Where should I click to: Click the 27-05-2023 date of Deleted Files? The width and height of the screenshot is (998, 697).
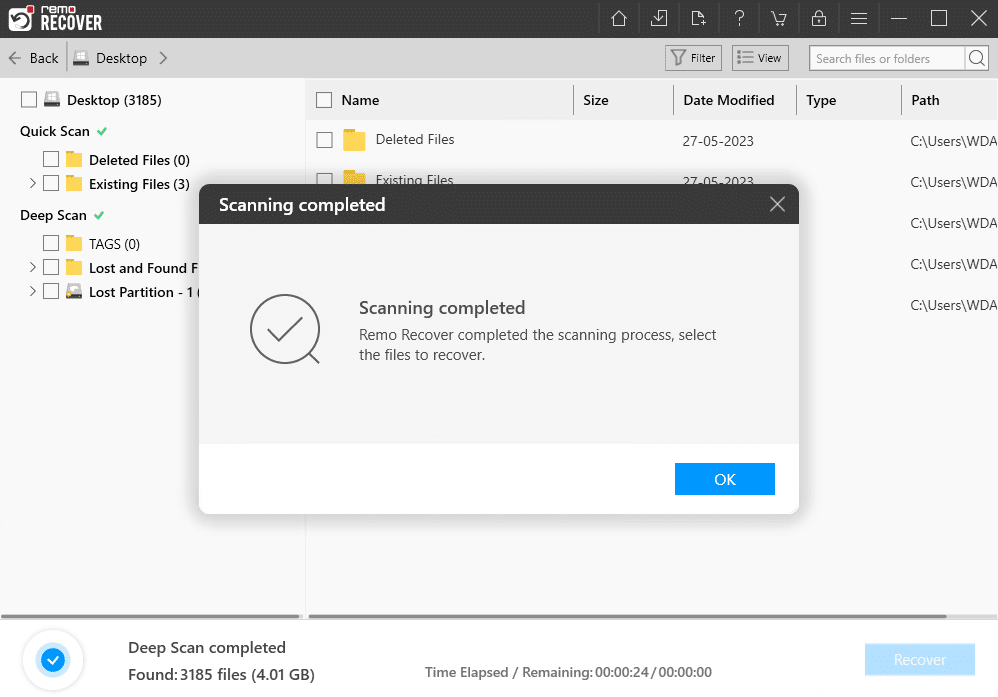coord(718,141)
